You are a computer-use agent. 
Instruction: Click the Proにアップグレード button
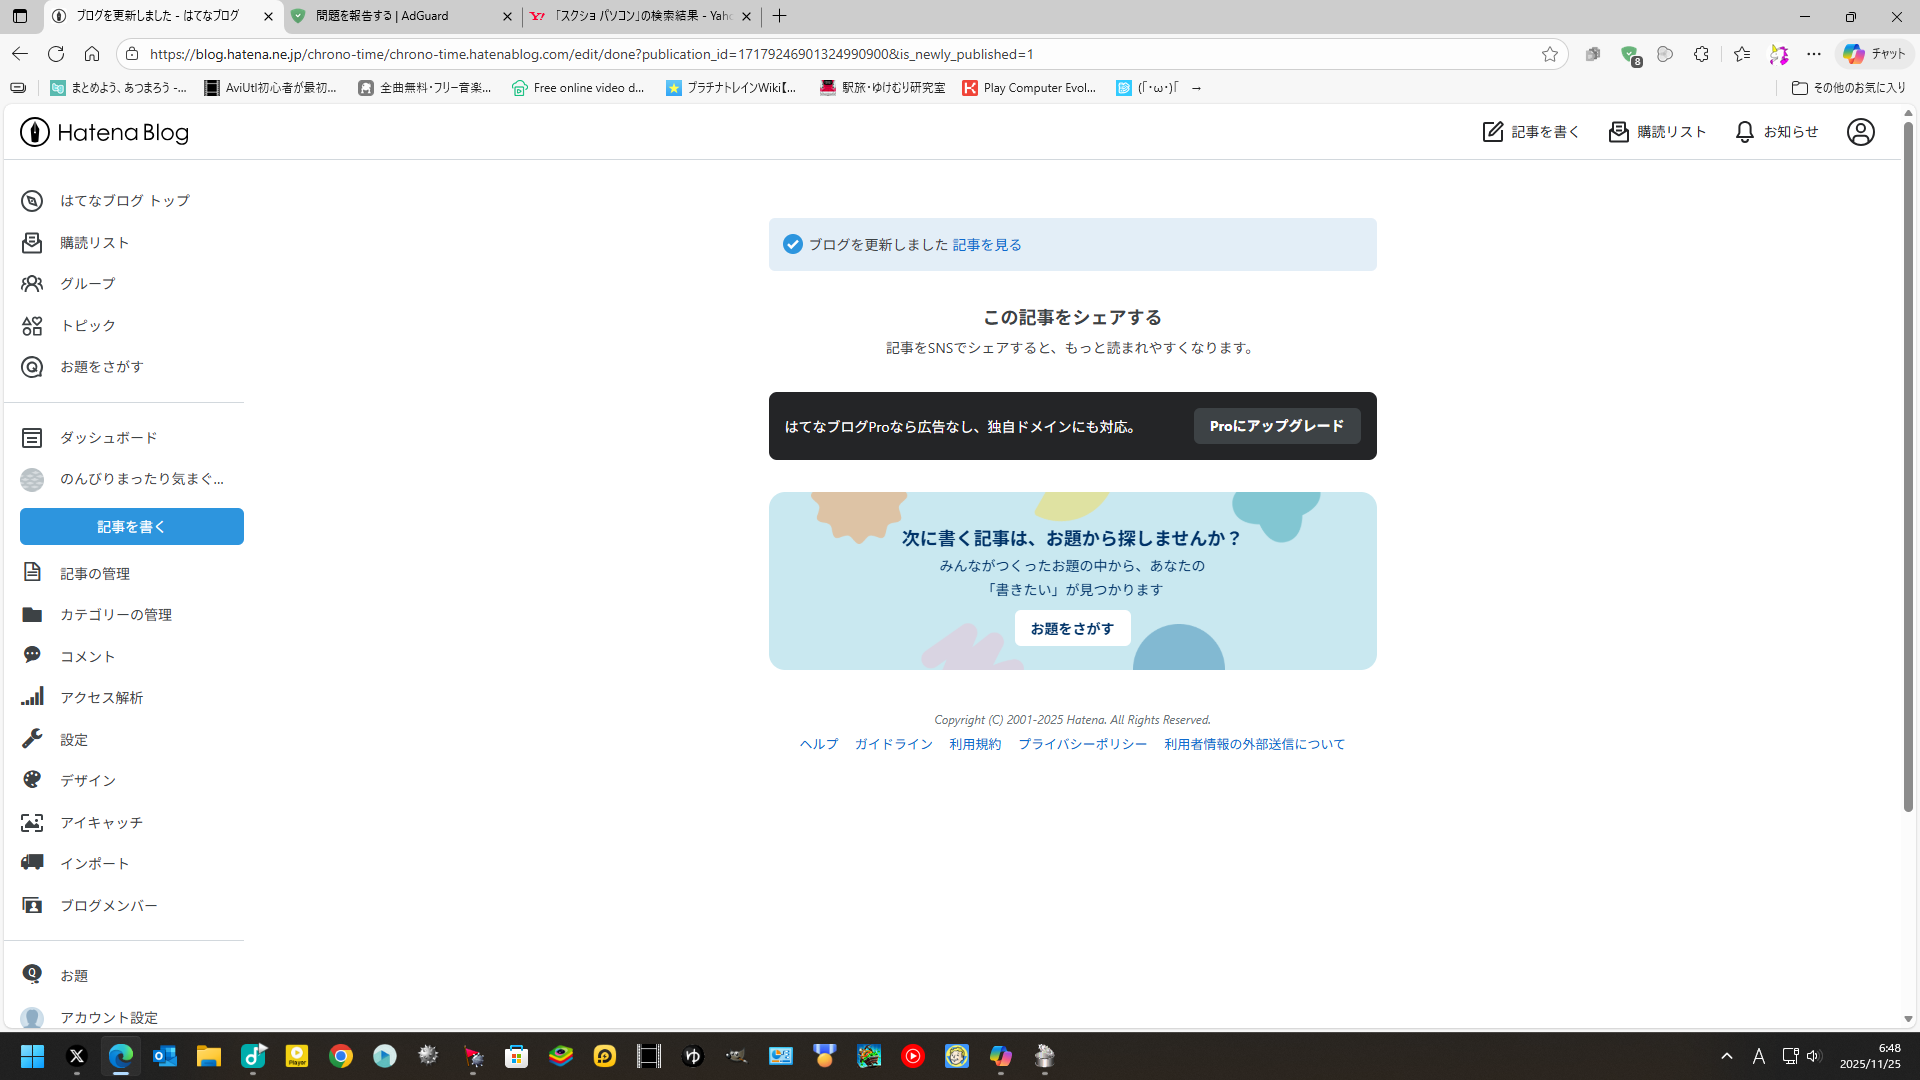coord(1276,426)
